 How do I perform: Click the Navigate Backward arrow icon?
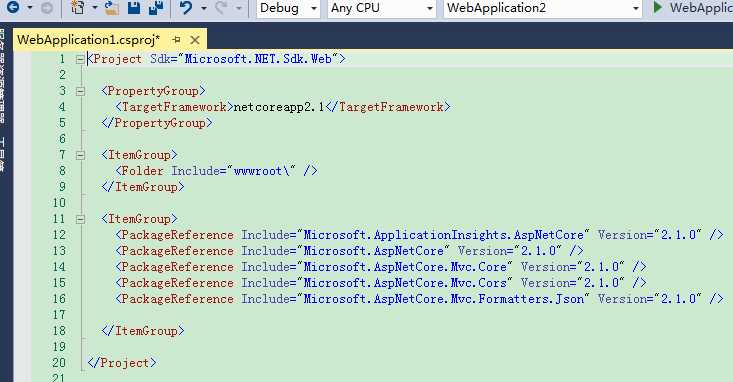(x=13, y=7)
